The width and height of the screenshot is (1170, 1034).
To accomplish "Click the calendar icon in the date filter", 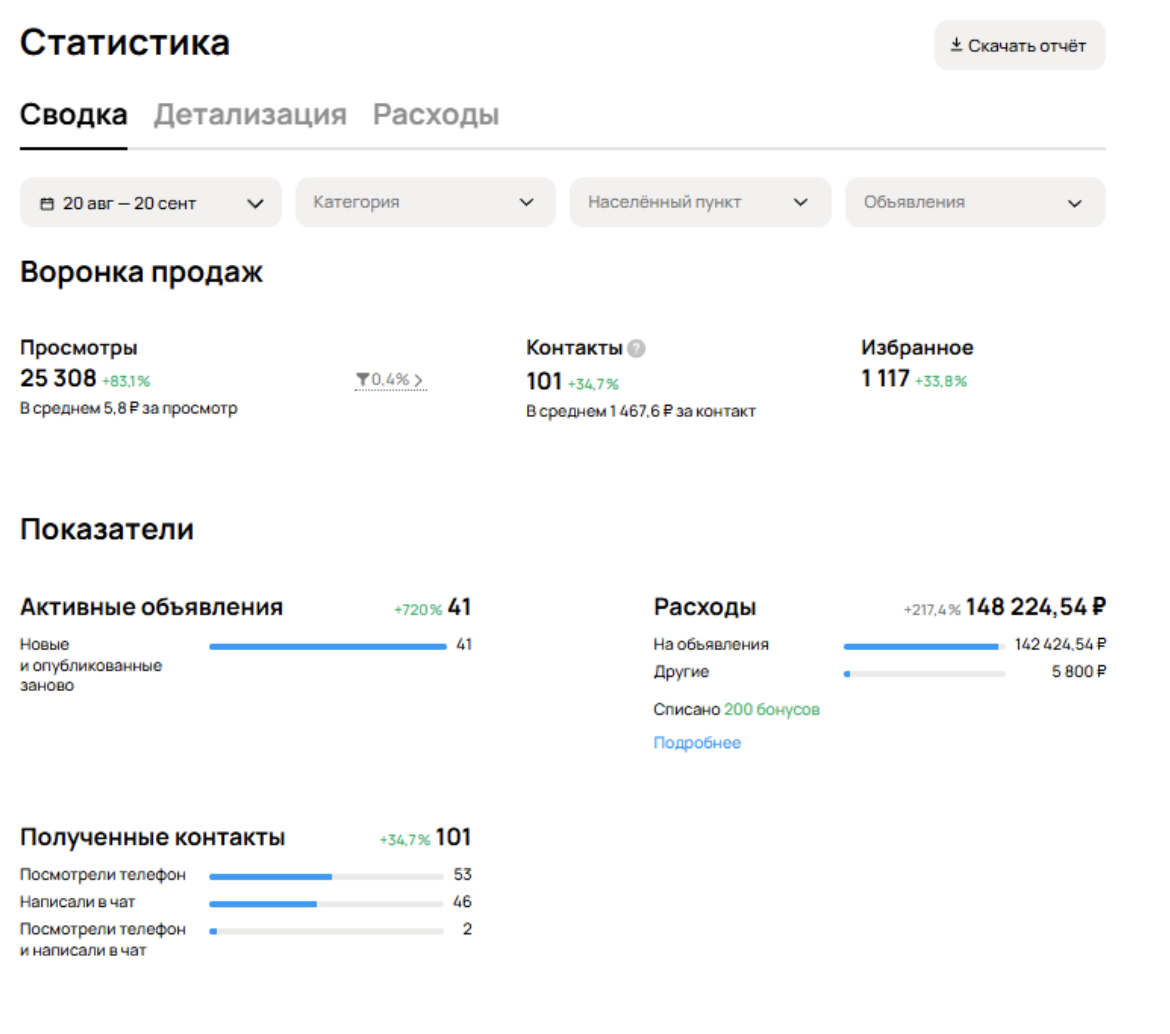I will coord(47,202).
